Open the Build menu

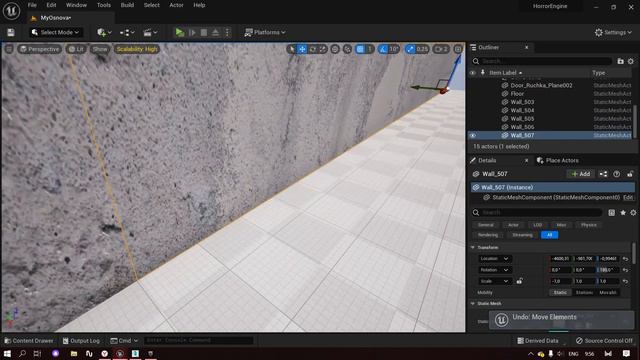tap(127, 5)
